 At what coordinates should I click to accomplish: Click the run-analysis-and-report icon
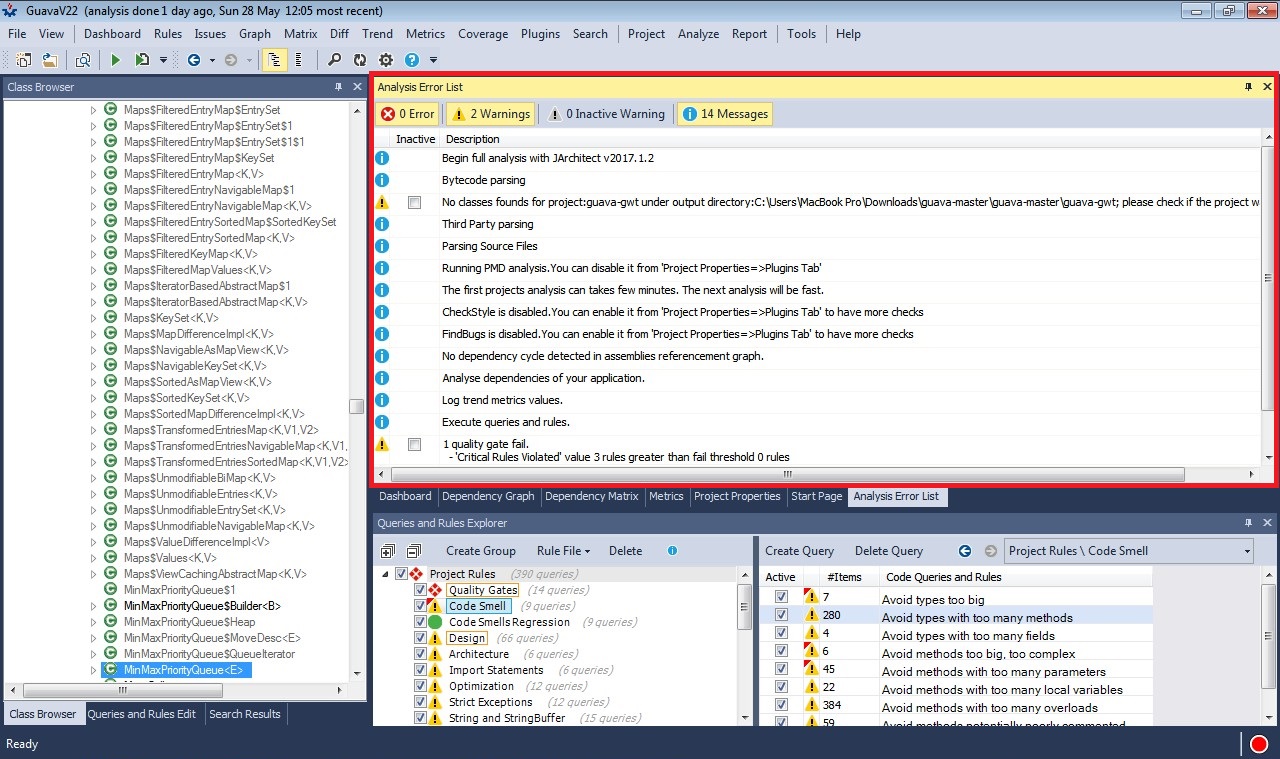142,60
